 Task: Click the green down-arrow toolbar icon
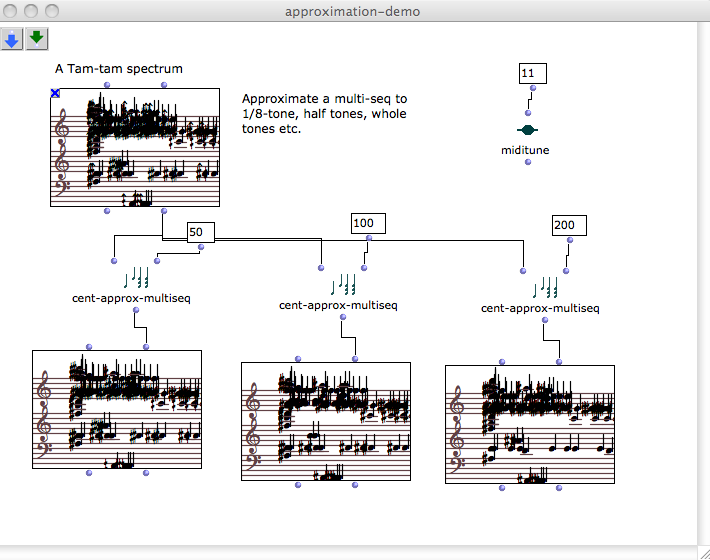[36, 39]
